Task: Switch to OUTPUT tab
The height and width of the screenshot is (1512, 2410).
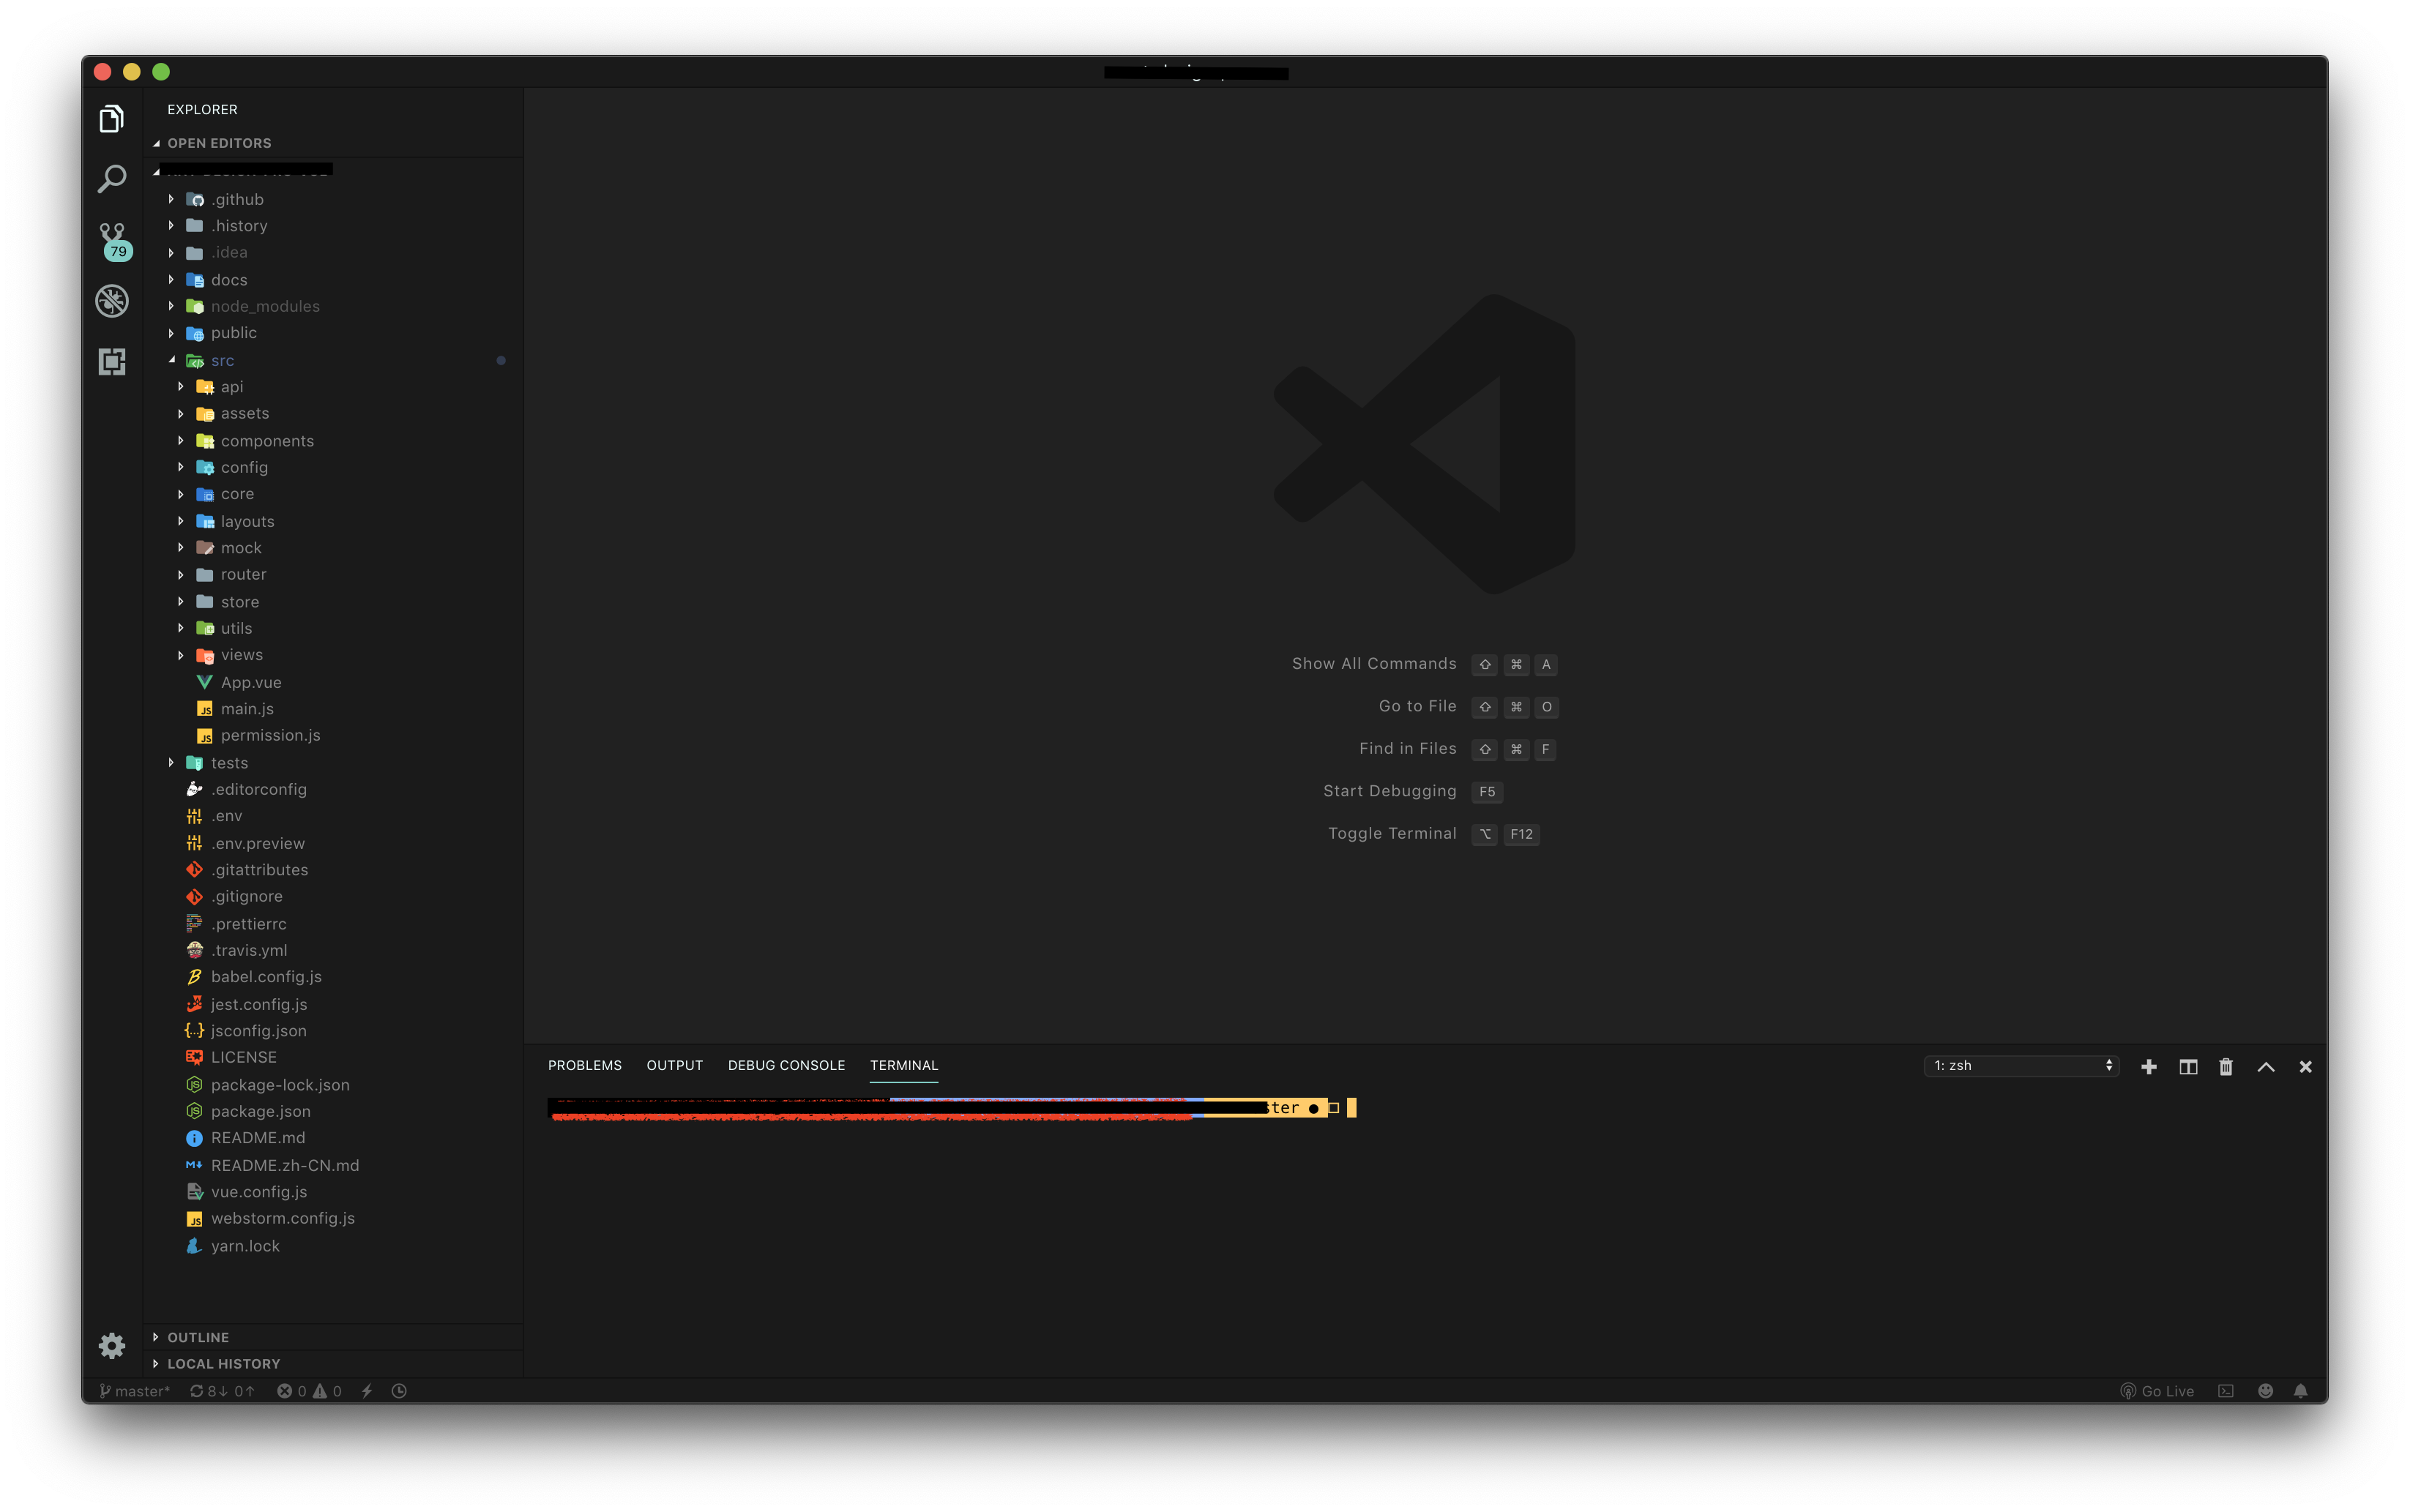Action: 675,1065
